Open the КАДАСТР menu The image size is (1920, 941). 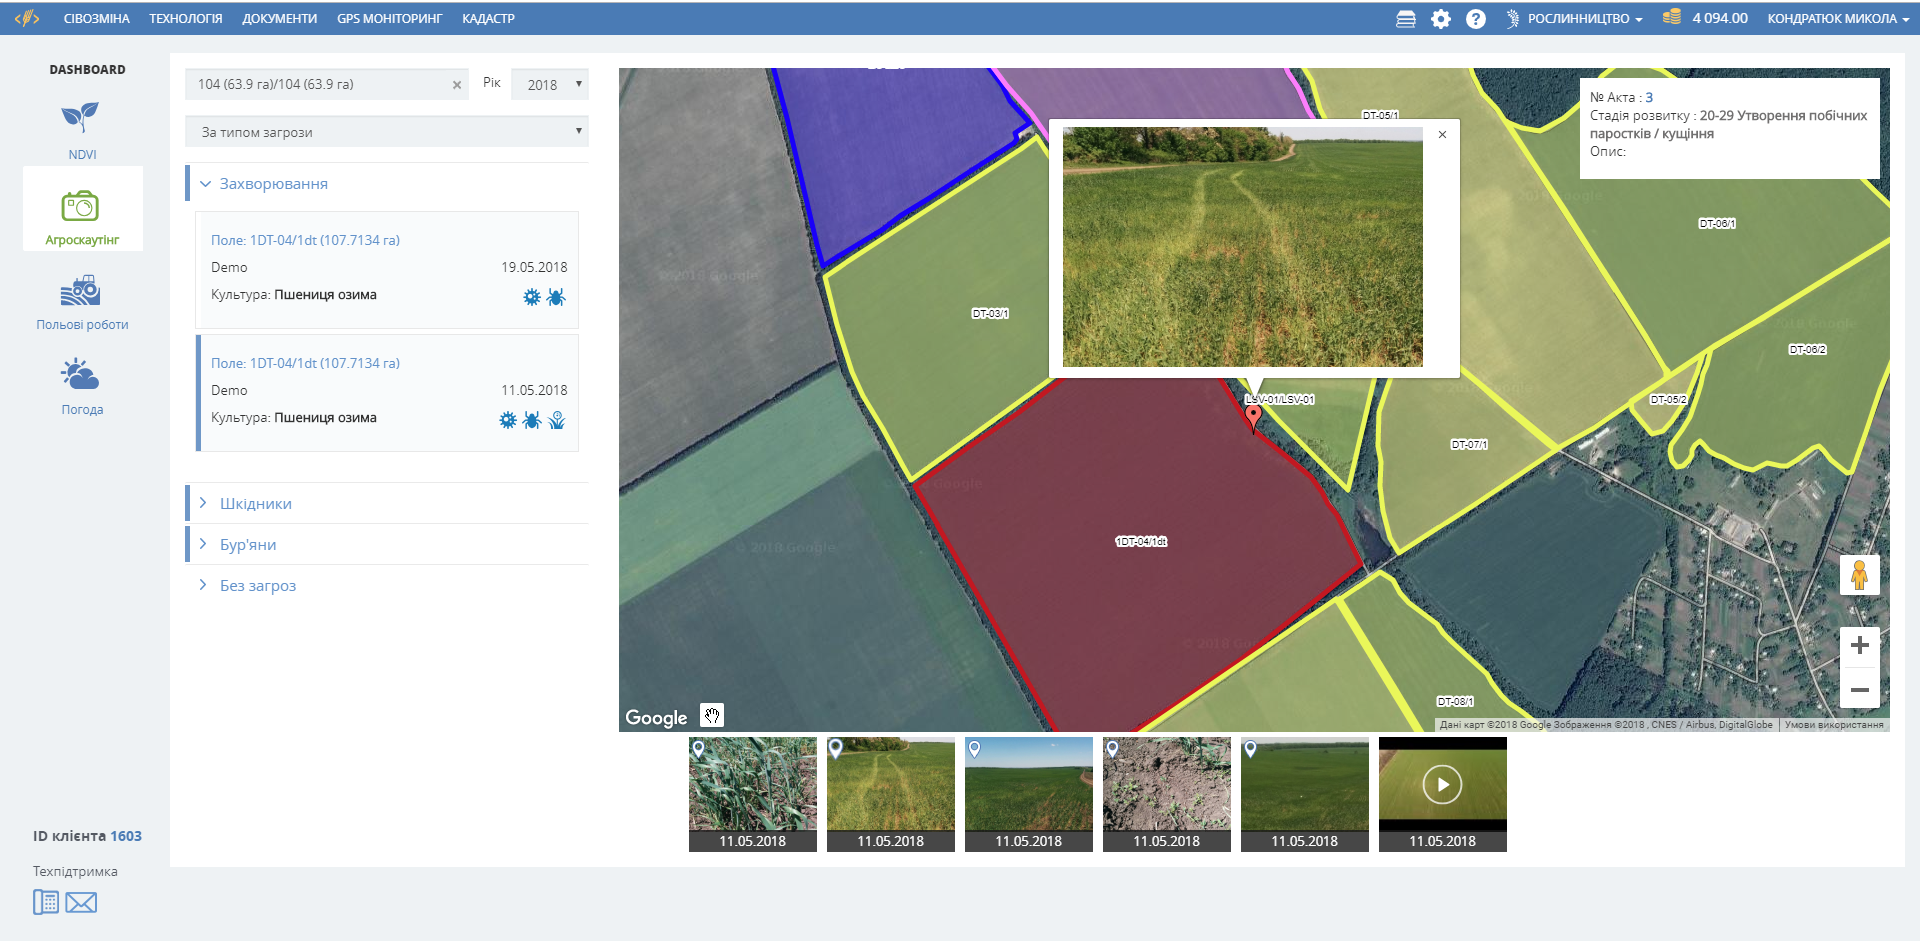tap(488, 19)
